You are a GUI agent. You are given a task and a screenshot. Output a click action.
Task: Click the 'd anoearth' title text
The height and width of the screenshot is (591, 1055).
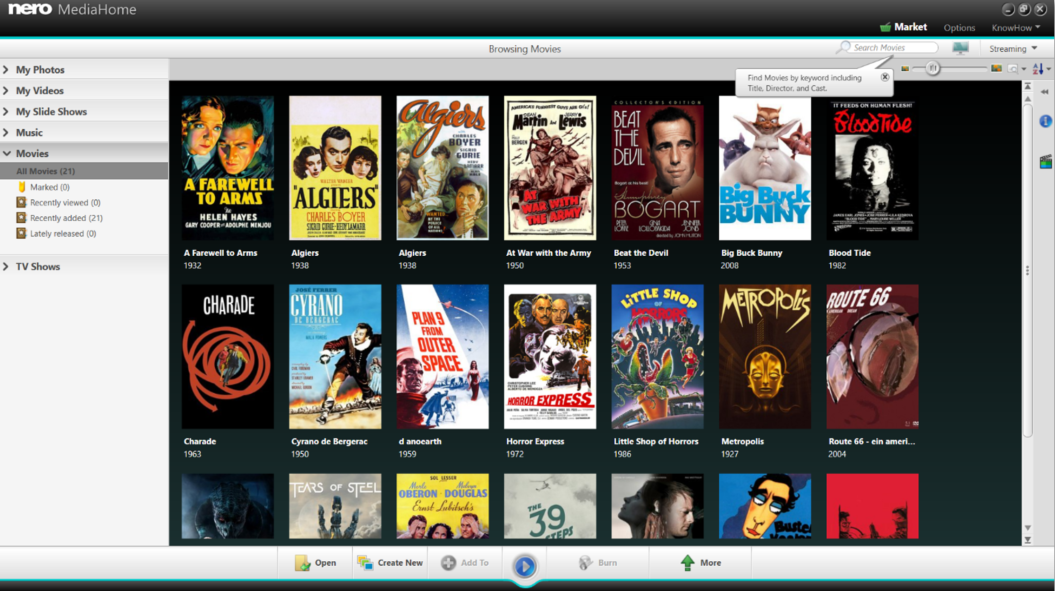tap(420, 442)
